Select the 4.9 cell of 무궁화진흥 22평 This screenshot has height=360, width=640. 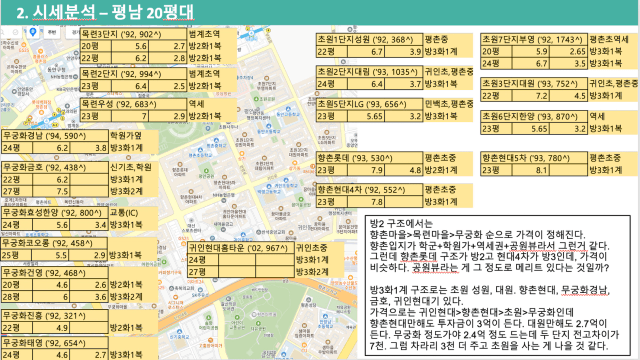tap(51, 328)
